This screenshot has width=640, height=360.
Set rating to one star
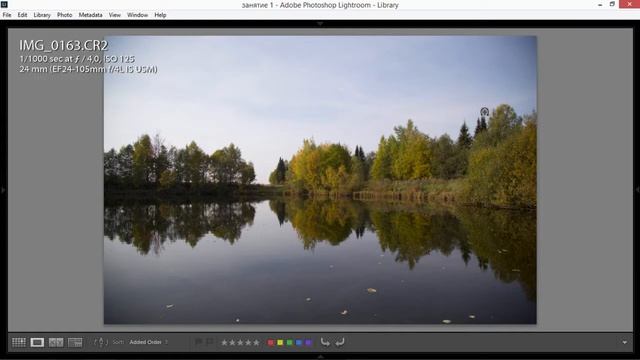[x=224, y=342]
